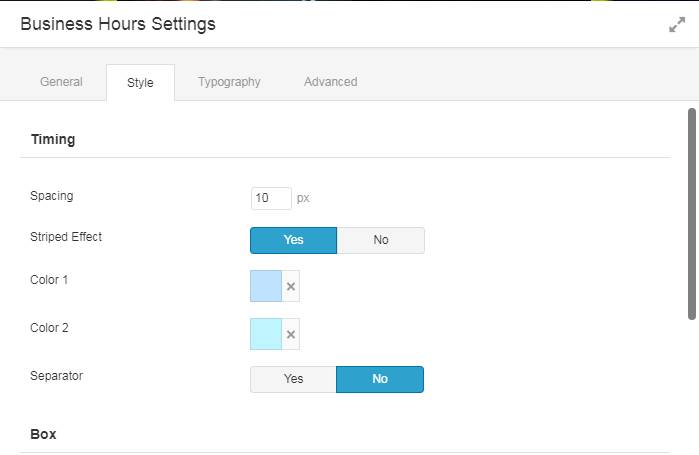699x455 pixels.
Task: Focus the Spacing value input field
Action: [271, 198]
